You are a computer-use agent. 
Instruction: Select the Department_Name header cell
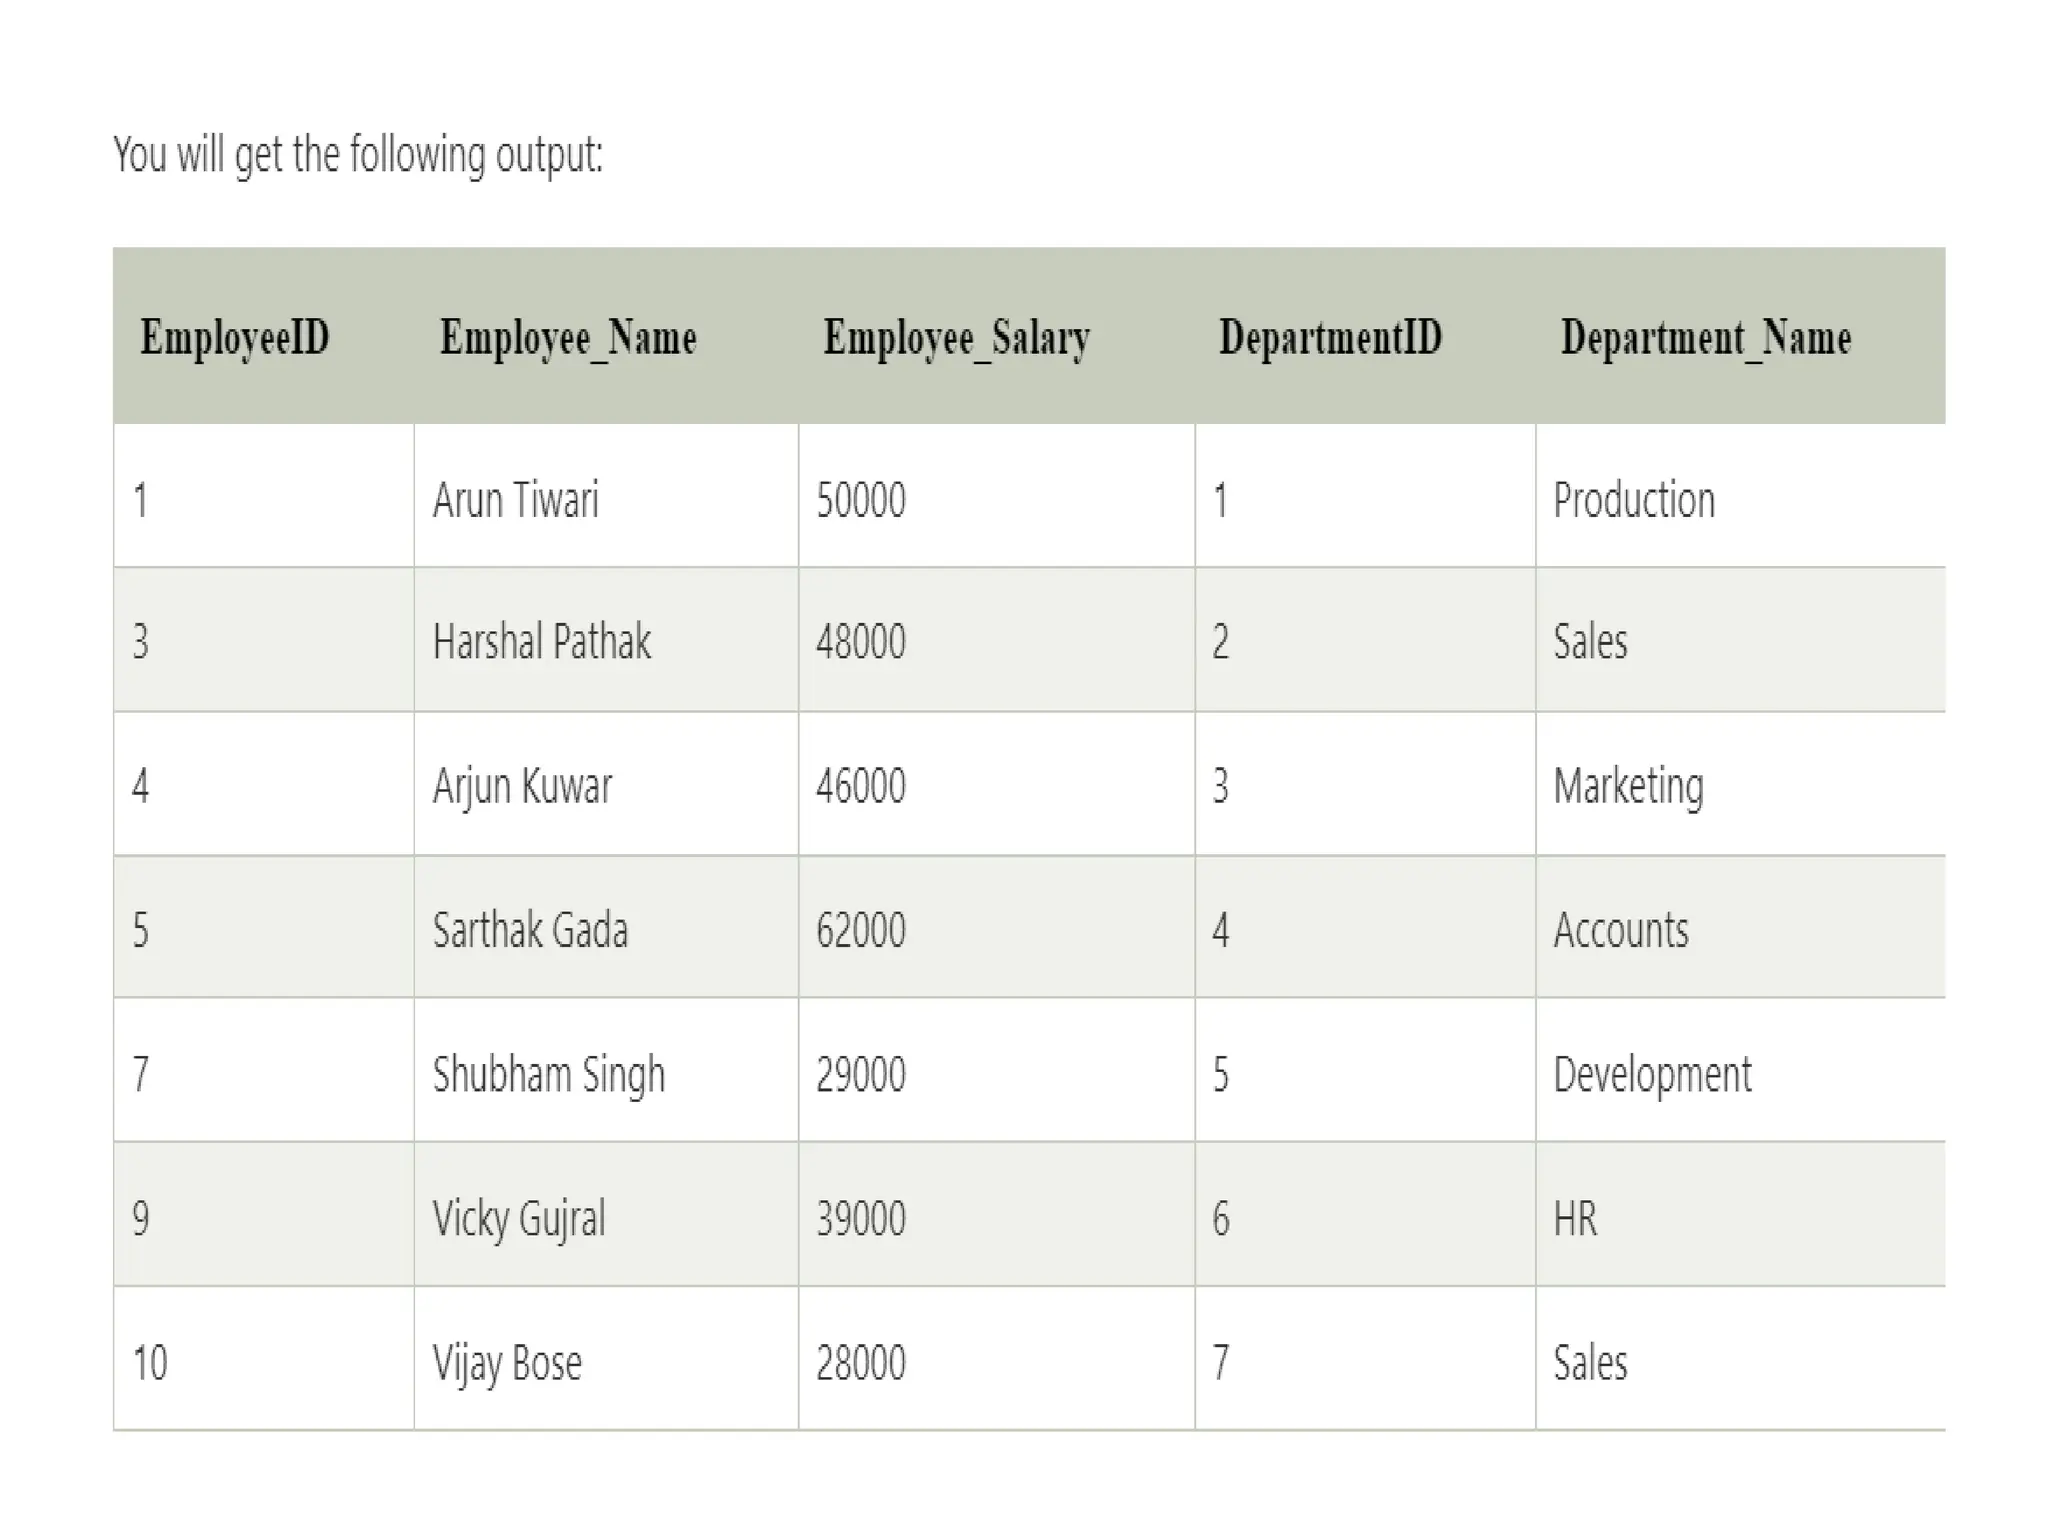pyautogui.click(x=1705, y=337)
